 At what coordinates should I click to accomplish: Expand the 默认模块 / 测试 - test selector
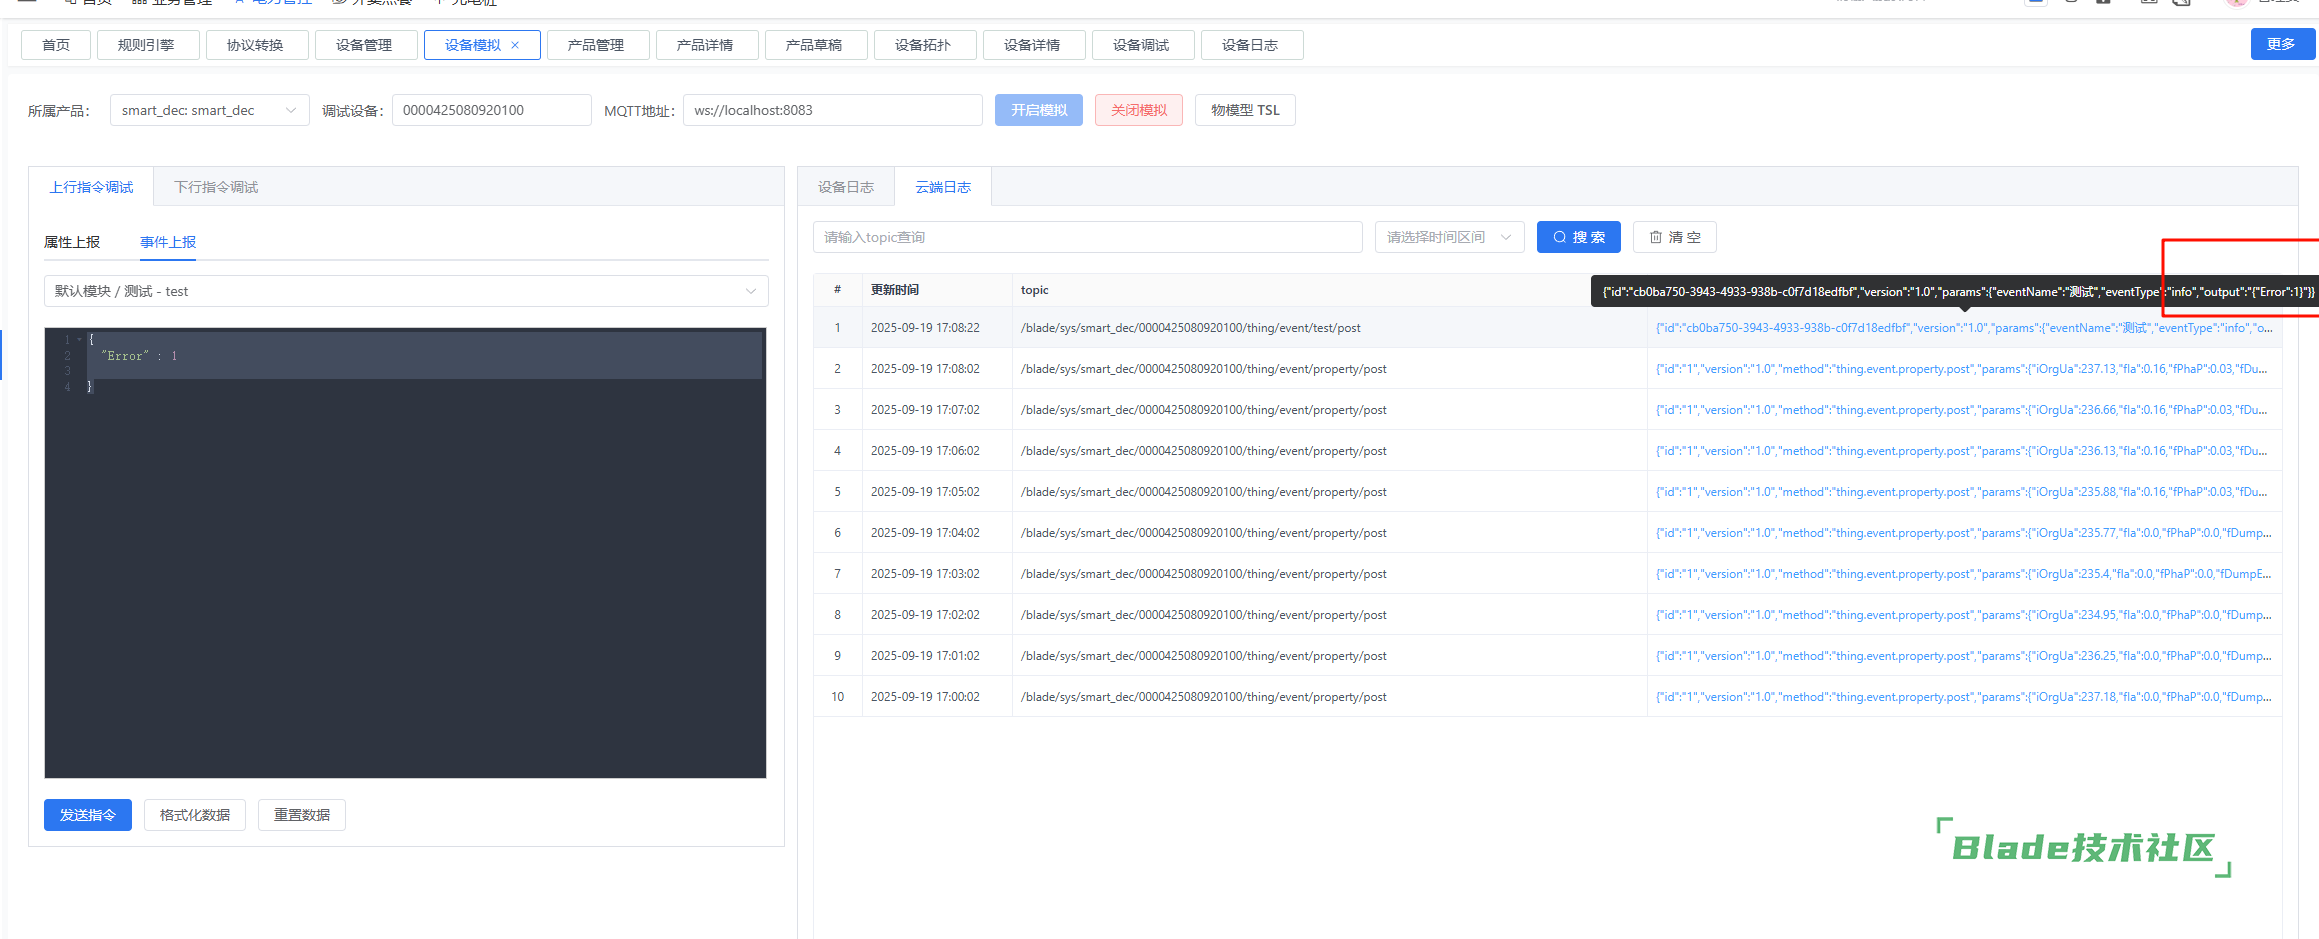pos(406,291)
